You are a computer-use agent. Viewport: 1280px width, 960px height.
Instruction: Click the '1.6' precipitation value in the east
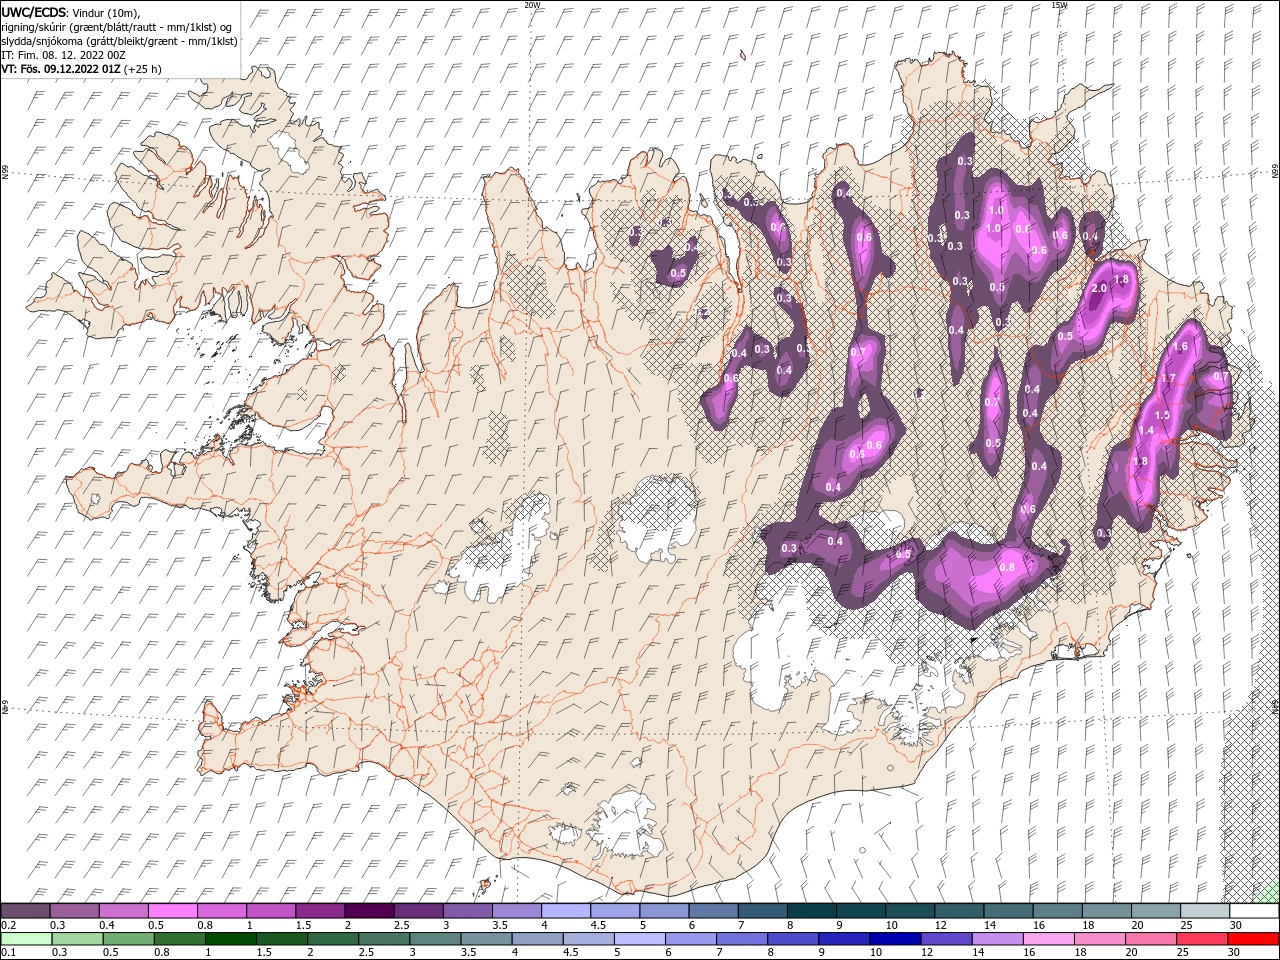(x=1179, y=347)
